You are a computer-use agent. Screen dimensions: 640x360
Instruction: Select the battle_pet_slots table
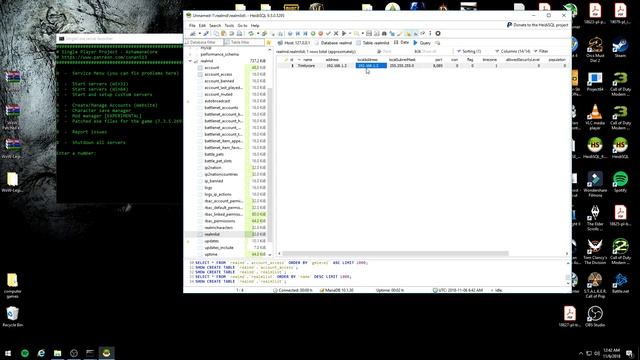(x=218, y=161)
